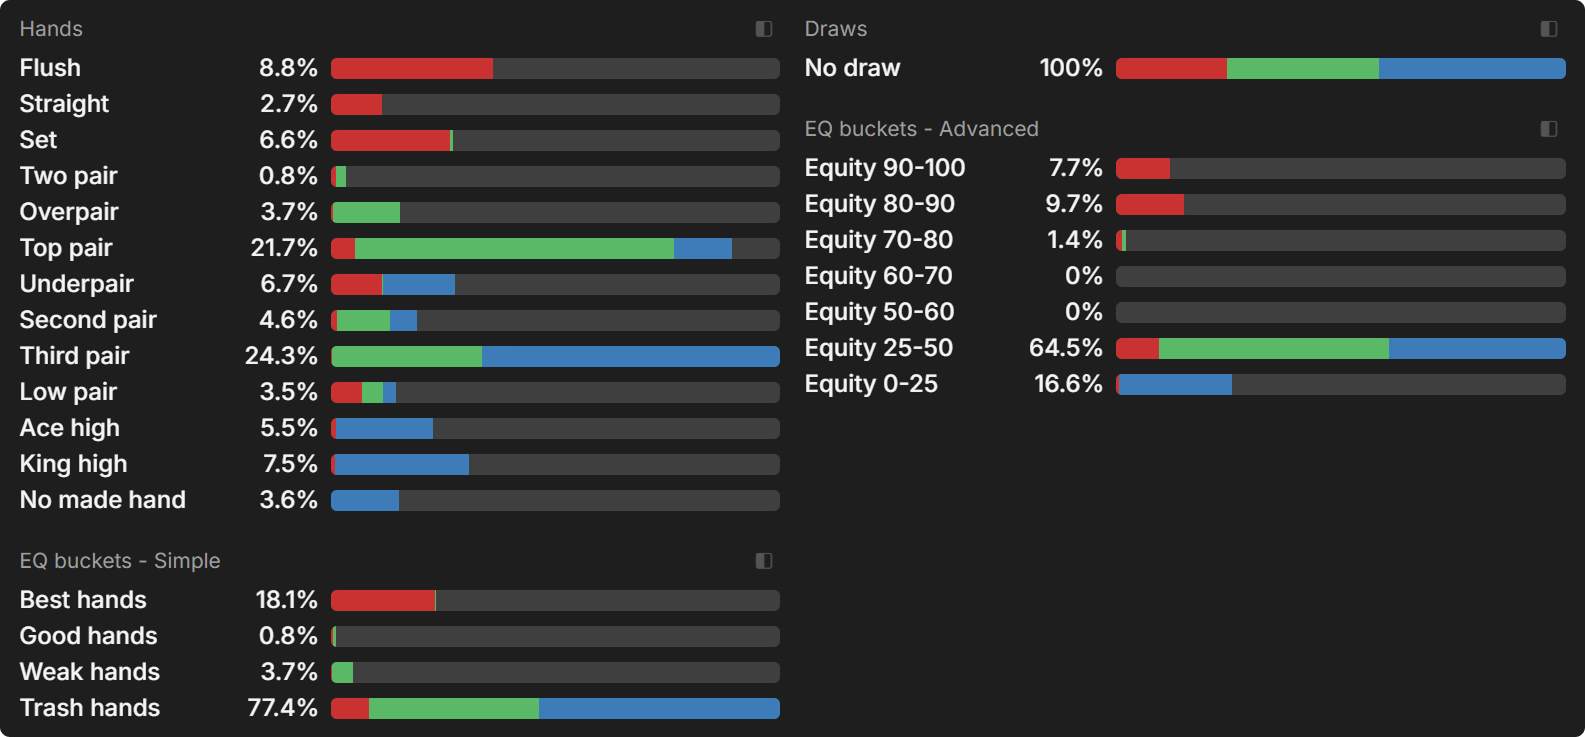
Task: Click the Equity 25-50 green bar segment
Action: (1273, 348)
